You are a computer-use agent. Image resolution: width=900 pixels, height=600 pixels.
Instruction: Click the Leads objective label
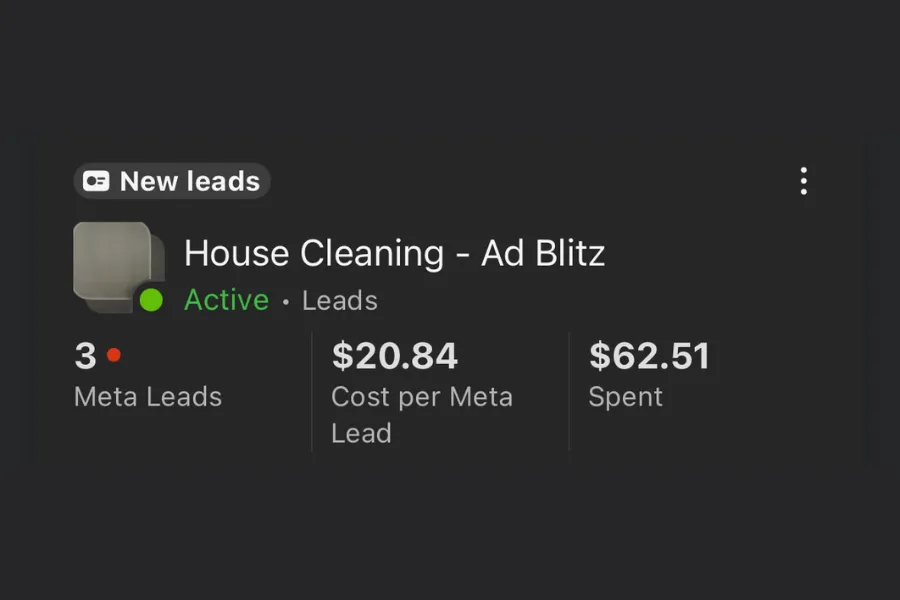click(x=340, y=300)
